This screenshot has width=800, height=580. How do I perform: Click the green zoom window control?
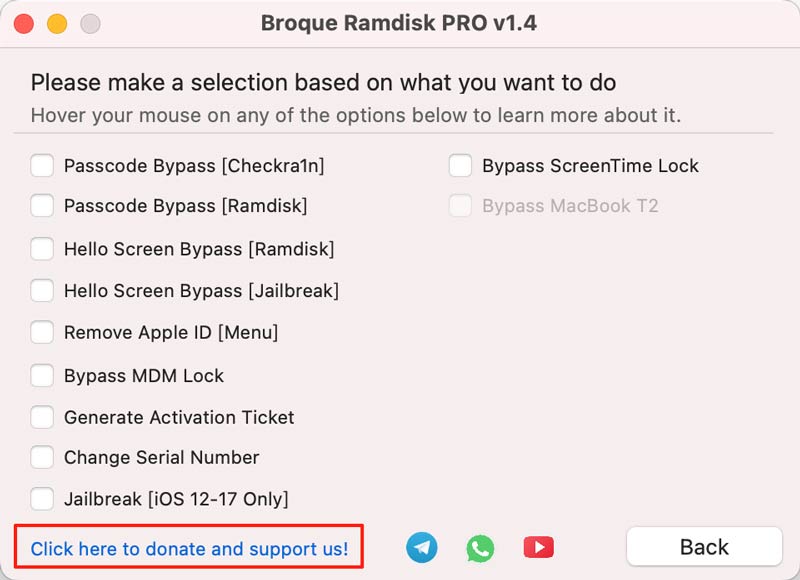(90, 22)
